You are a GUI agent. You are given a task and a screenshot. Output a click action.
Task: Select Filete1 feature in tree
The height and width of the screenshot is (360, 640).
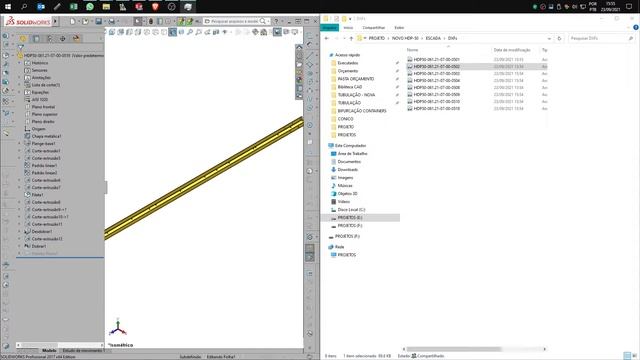coord(37,195)
